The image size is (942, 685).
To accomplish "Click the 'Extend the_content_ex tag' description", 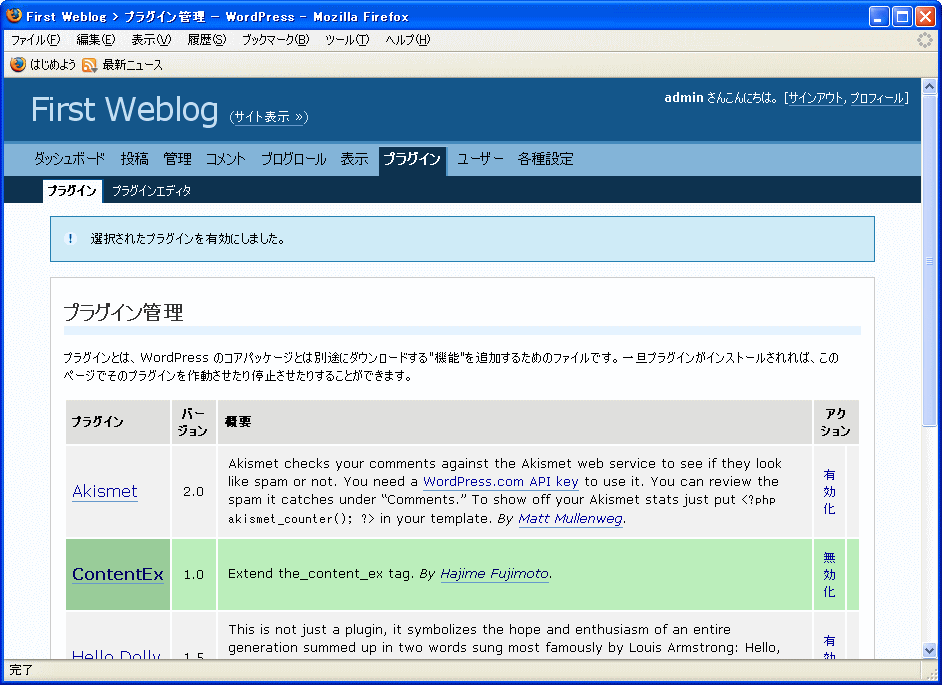I will 321,574.
